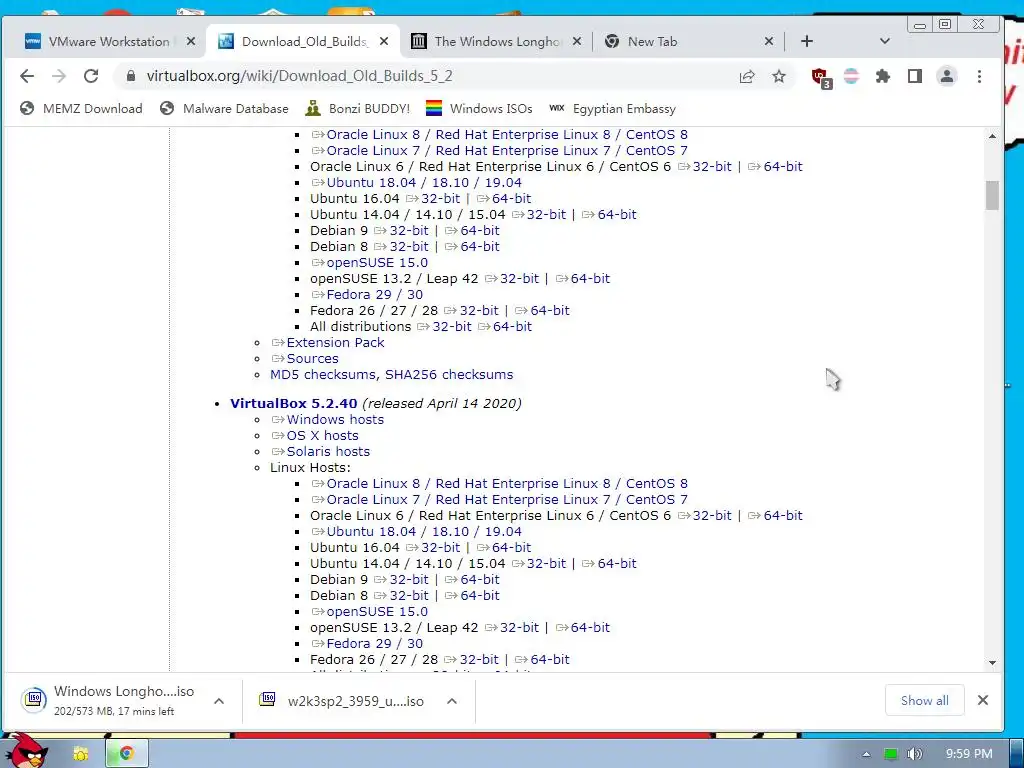
Task: Bookmark this page with star icon
Action: (778, 76)
